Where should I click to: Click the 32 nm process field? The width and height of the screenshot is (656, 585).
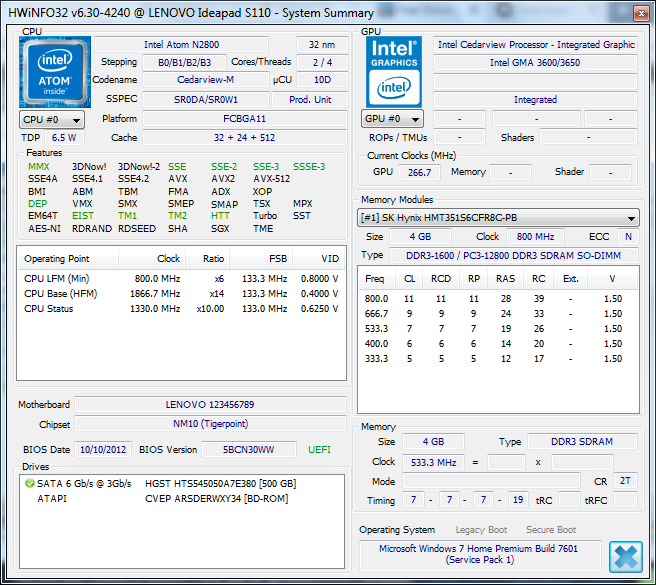[x=322, y=45]
